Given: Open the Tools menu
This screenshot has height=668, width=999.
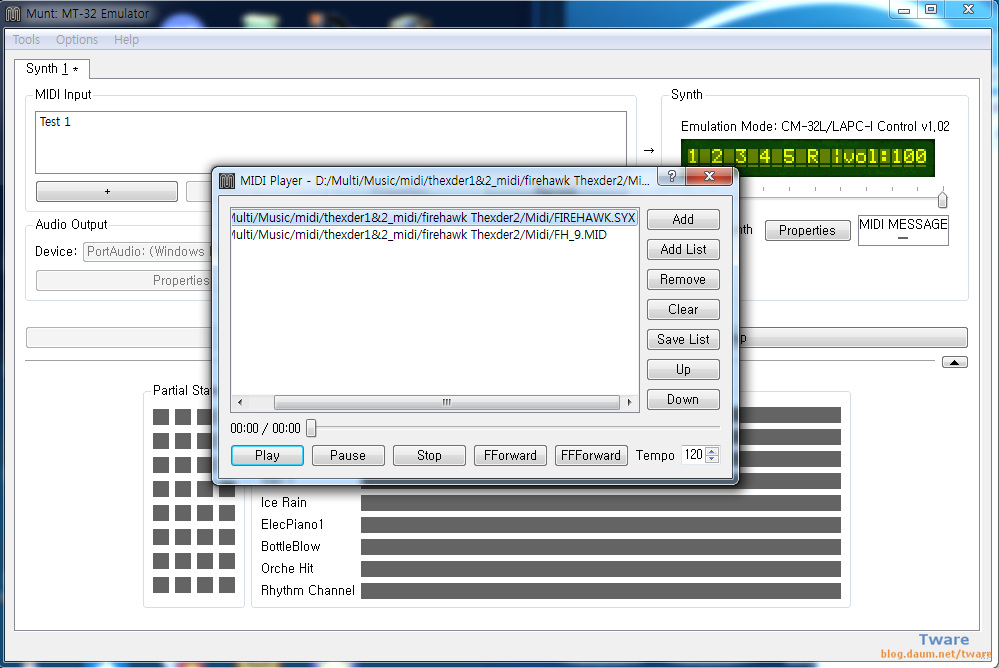Looking at the screenshot, I should click(x=26, y=40).
